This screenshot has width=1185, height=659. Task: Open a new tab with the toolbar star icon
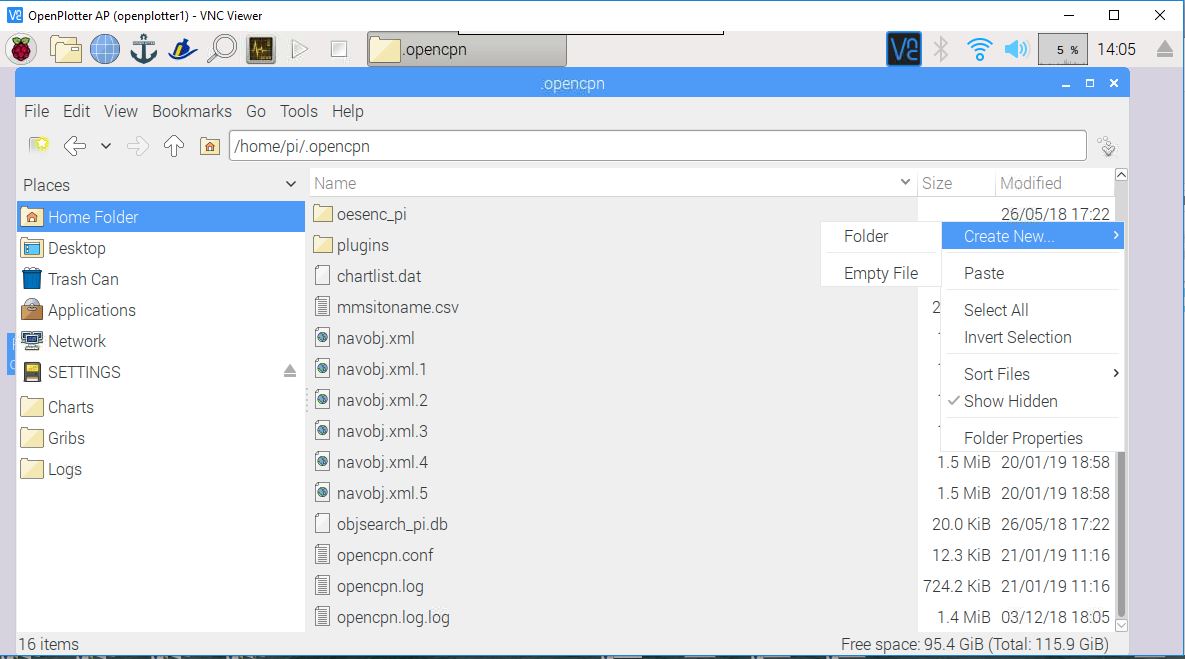tap(40, 145)
